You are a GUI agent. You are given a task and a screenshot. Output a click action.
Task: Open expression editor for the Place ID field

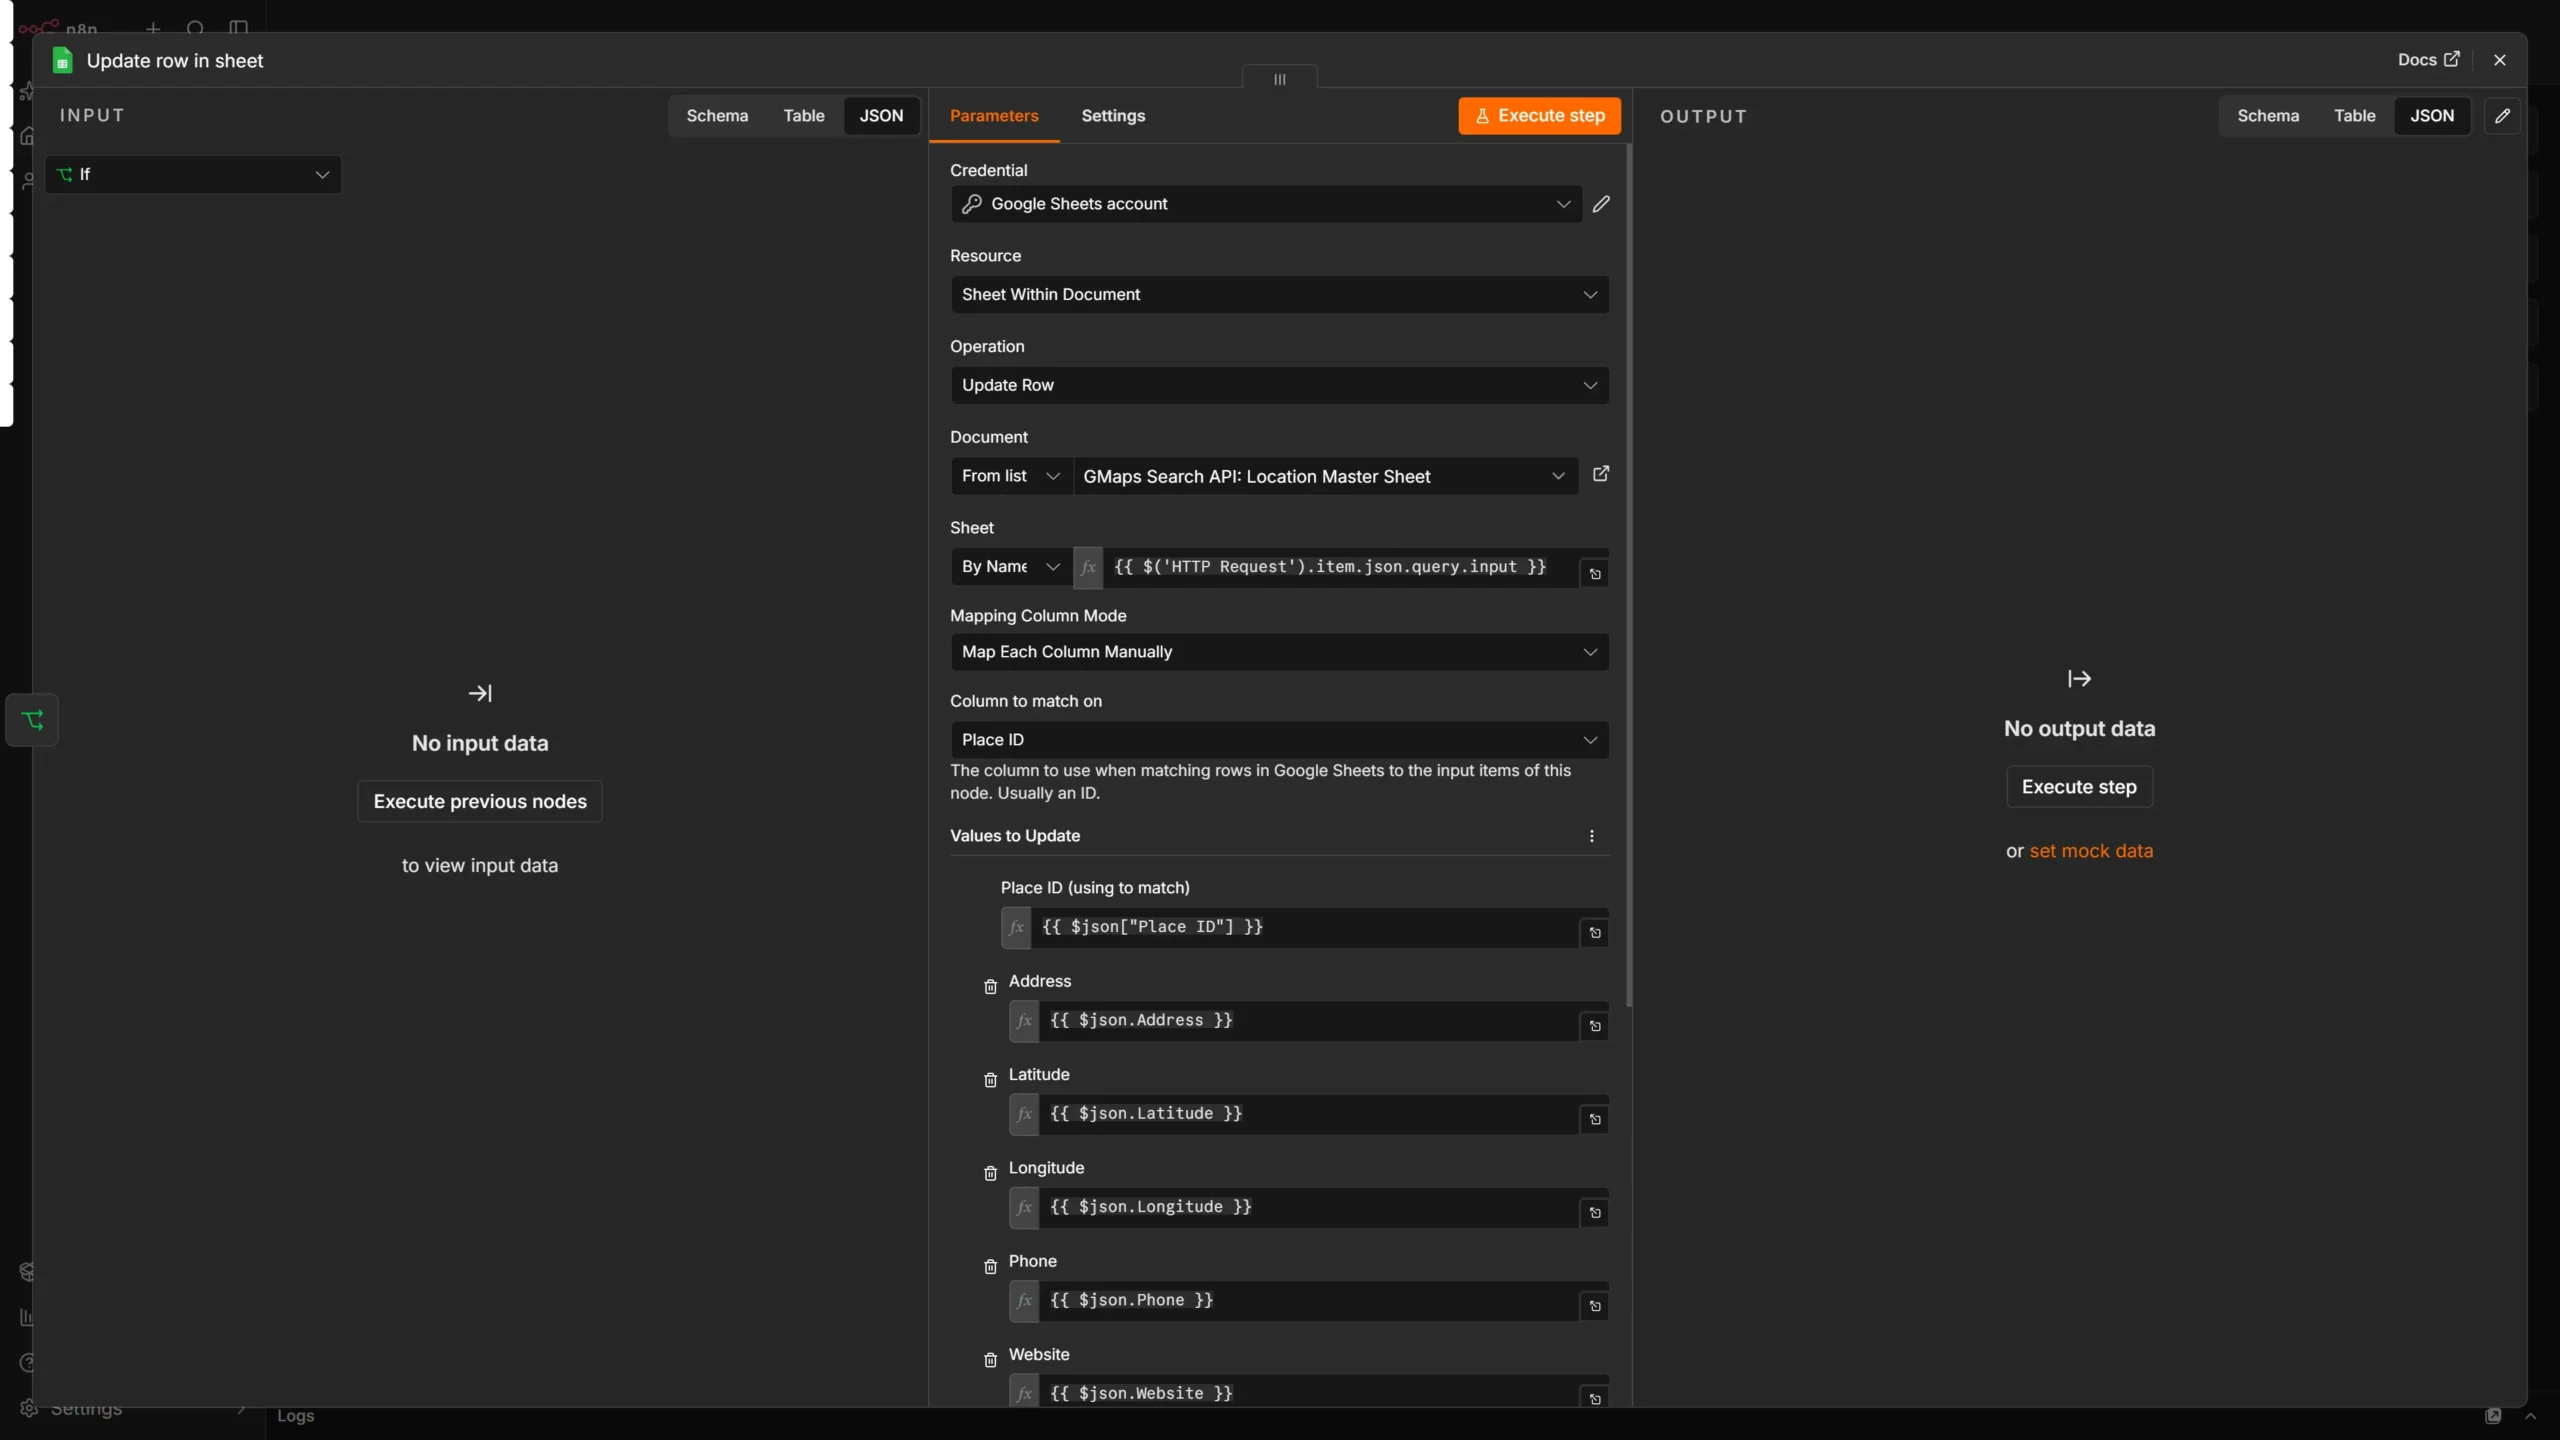coord(1595,933)
